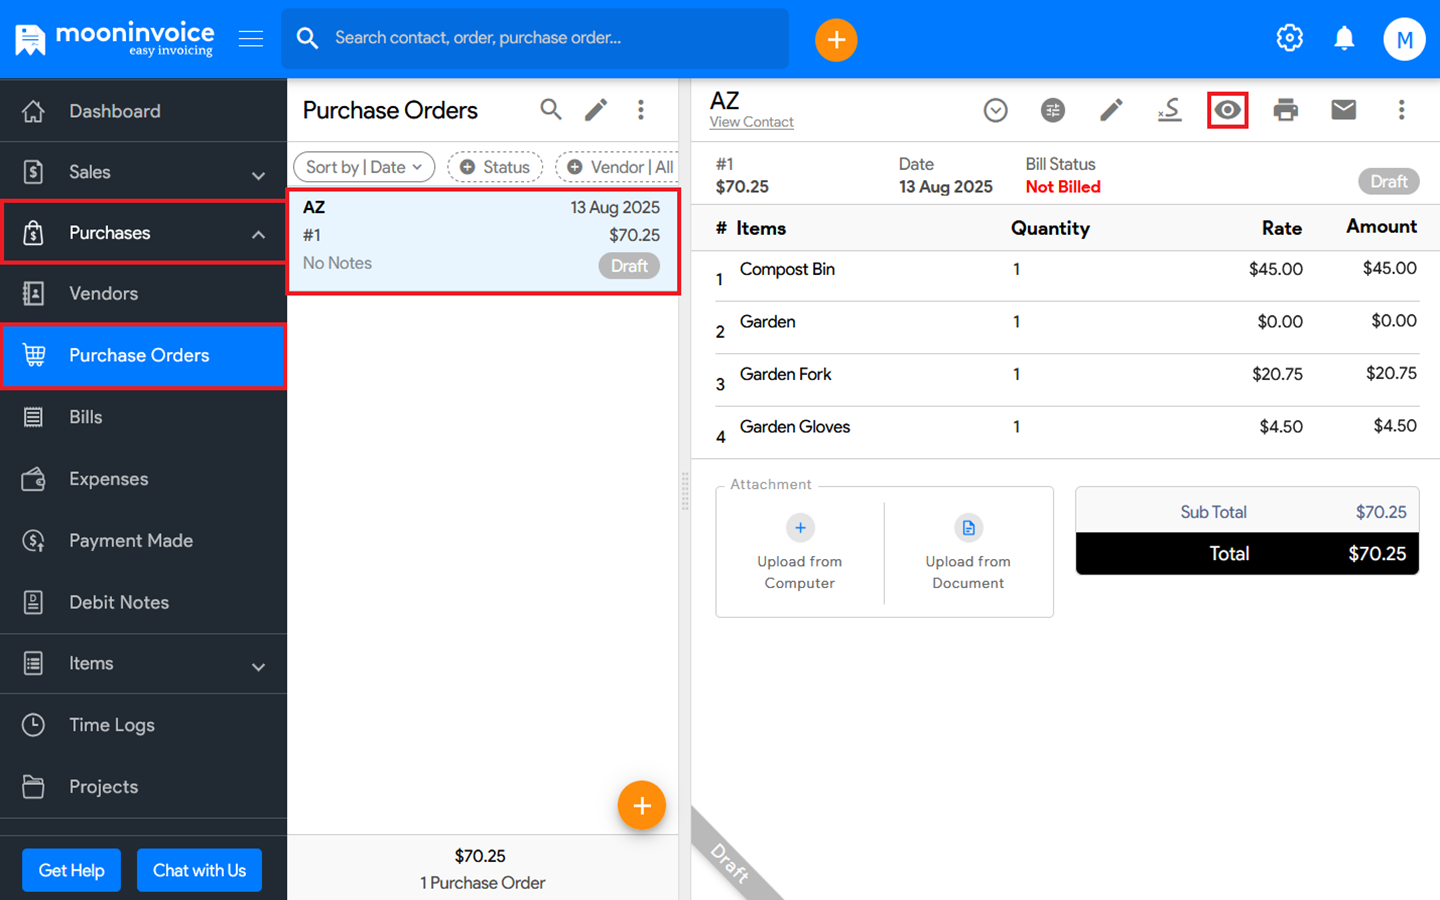
Task: Open the Sort by Date dropdown
Action: click(364, 167)
